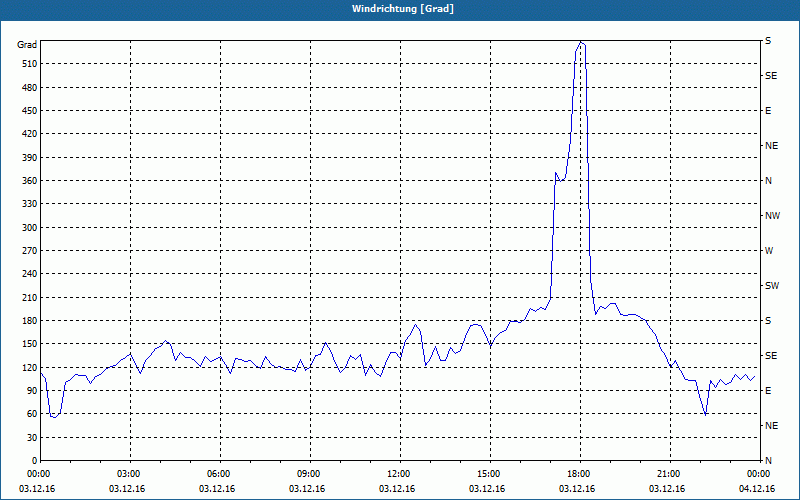Click the curve's dip to 60 after 22:00

[705, 414]
